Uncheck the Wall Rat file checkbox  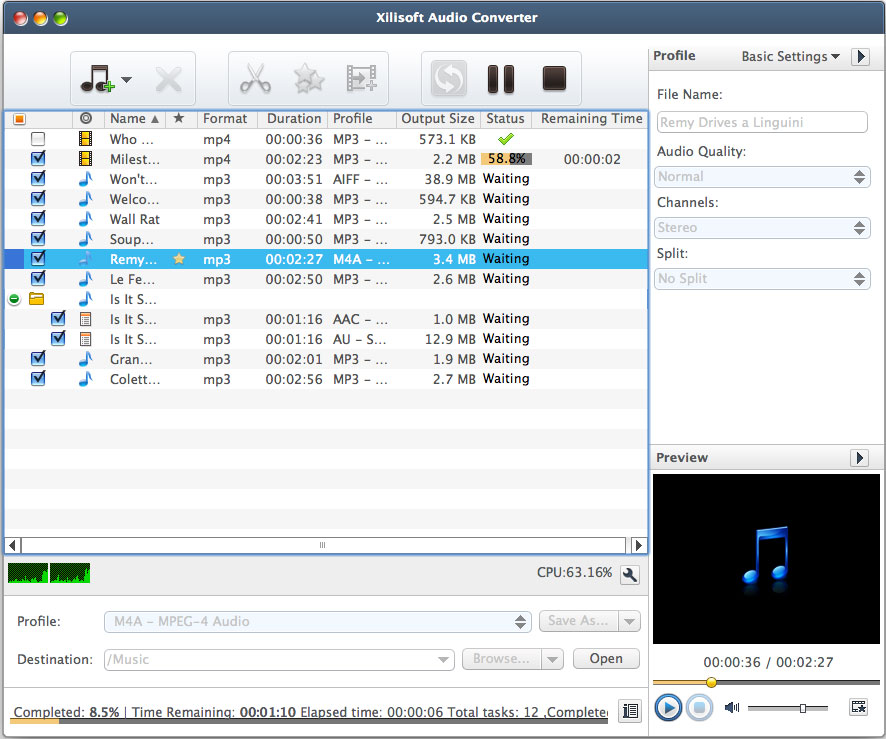coord(38,219)
